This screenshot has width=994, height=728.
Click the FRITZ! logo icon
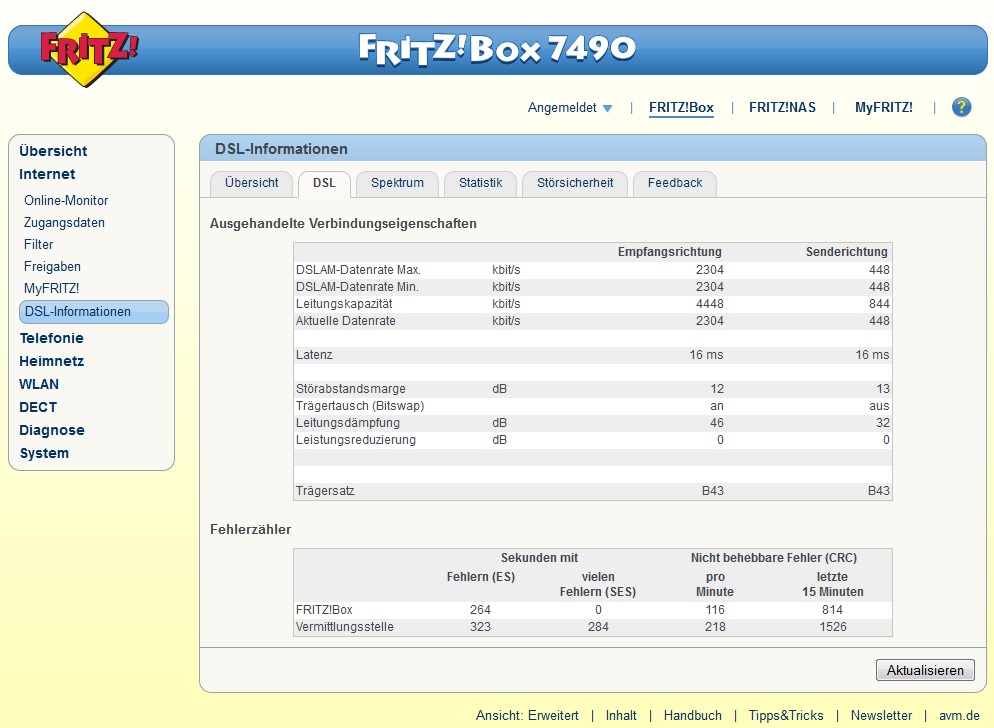pyautogui.click(x=89, y=49)
